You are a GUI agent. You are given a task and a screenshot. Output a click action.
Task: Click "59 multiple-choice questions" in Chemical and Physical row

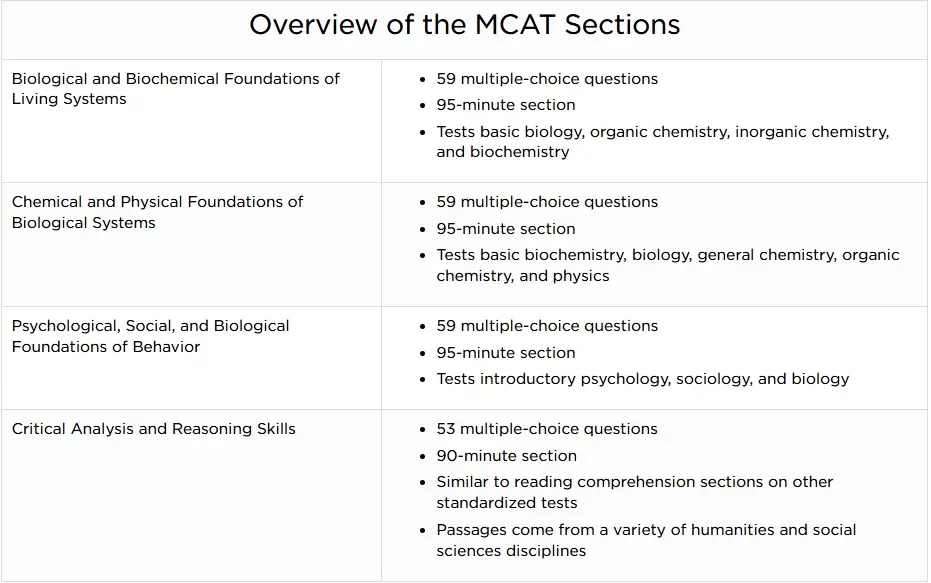pyautogui.click(x=547, y=201)
